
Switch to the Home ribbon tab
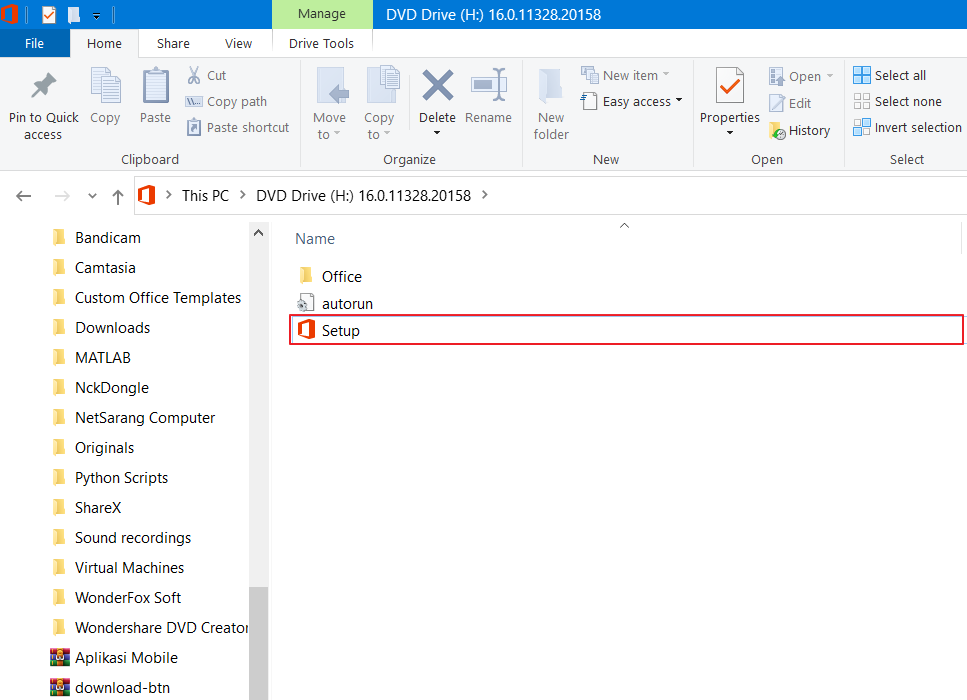click(x=104, y=43)
